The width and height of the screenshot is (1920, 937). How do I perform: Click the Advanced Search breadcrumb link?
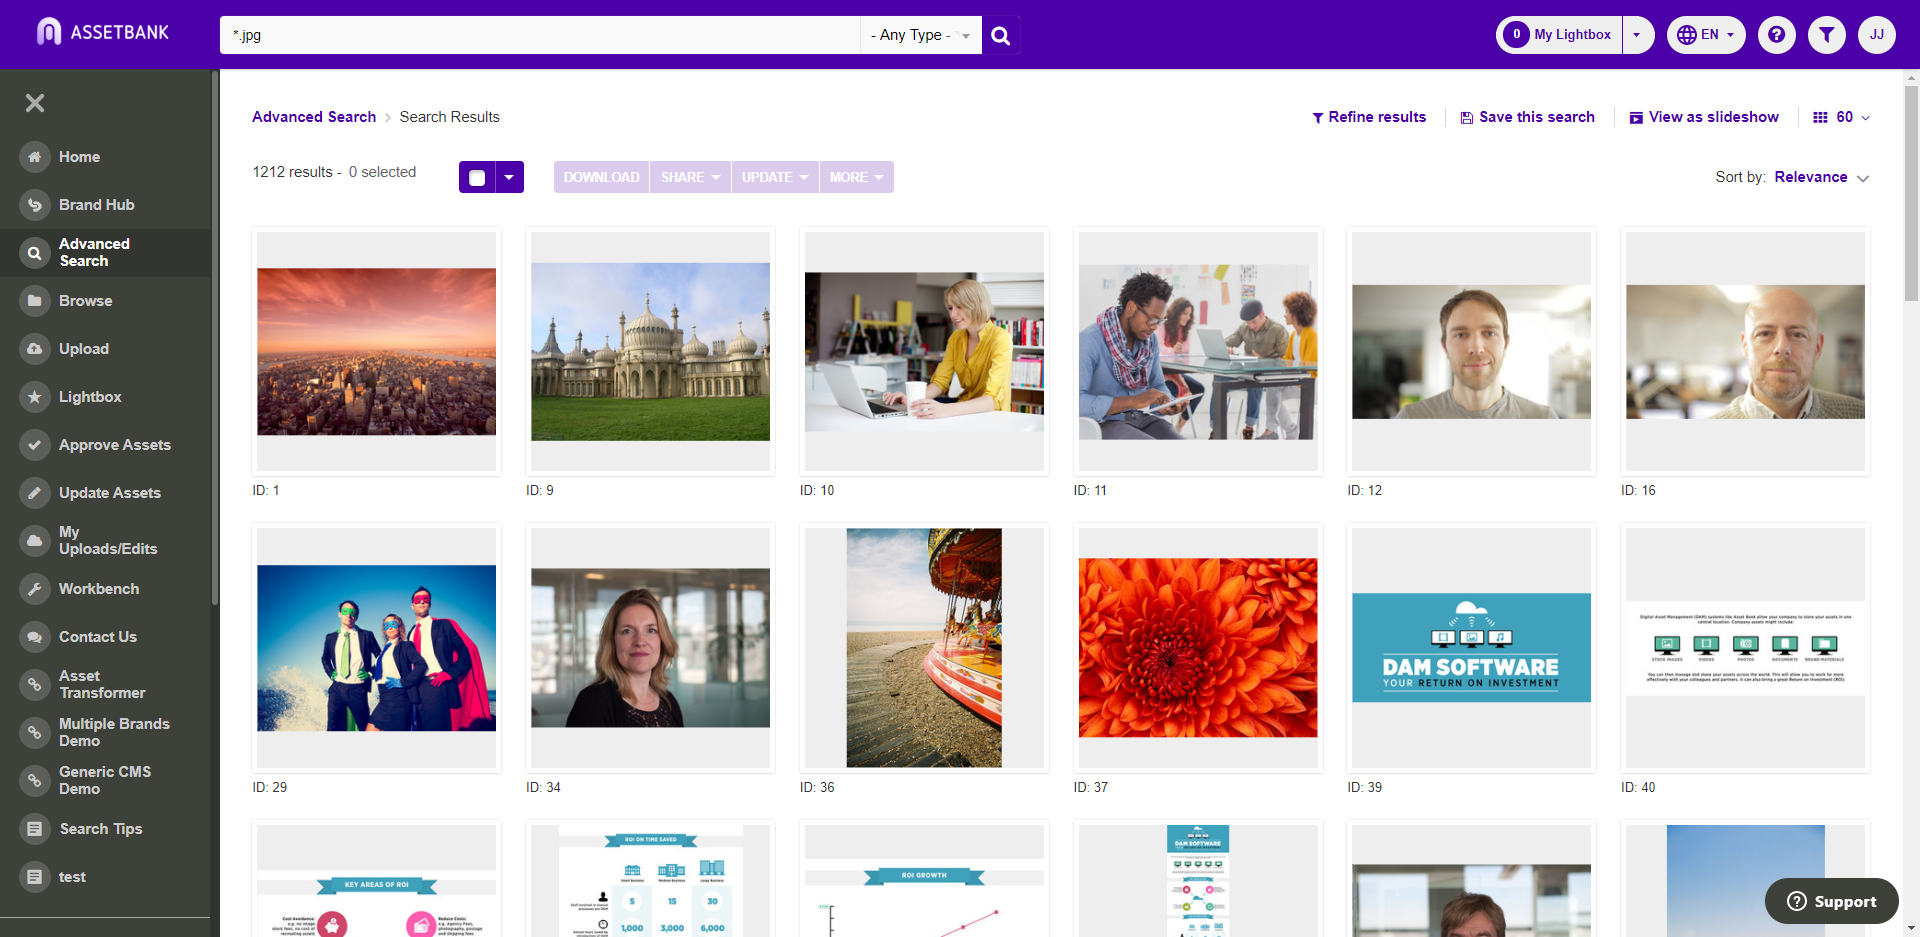[x=314, y=117]
